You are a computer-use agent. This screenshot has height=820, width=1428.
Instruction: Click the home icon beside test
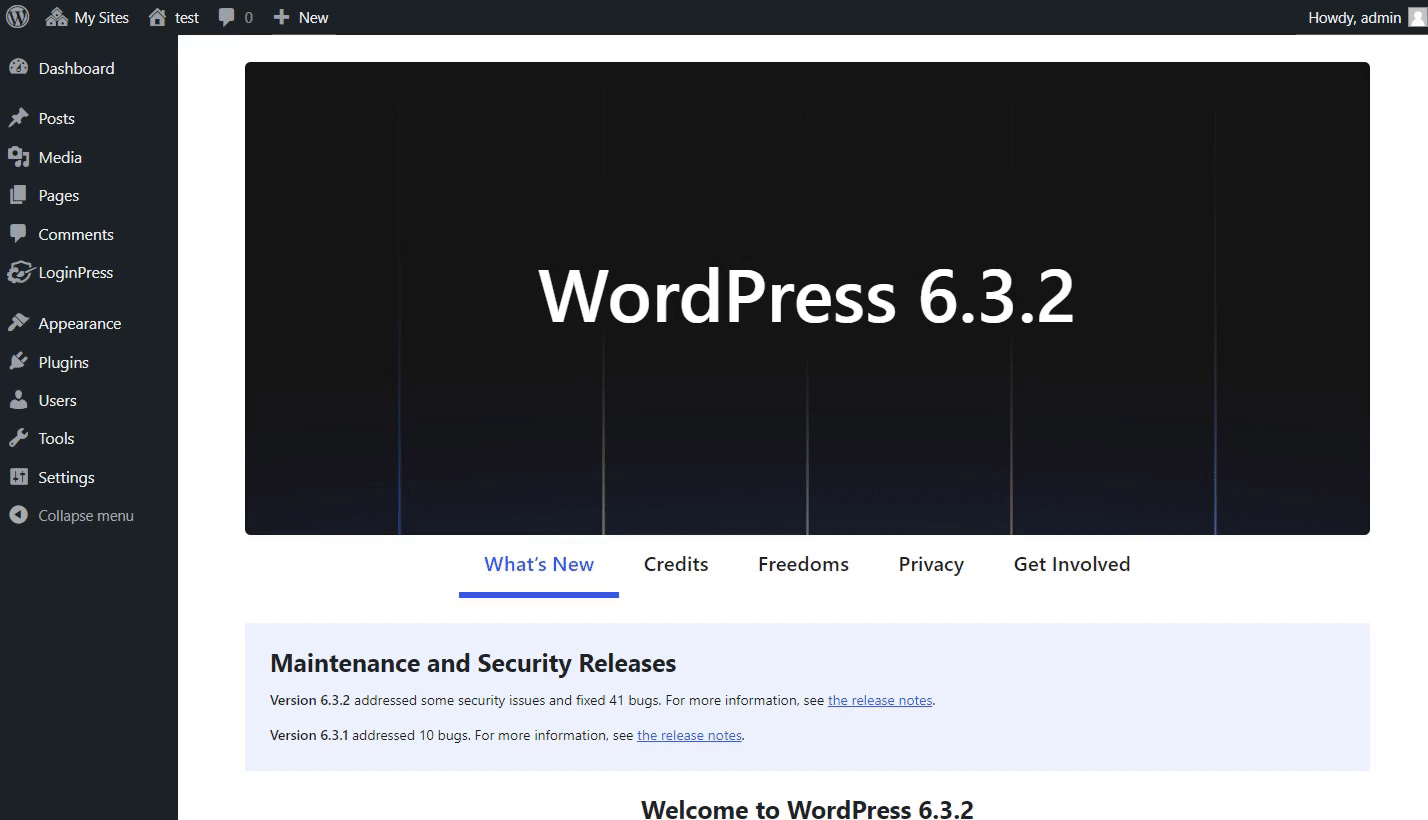click(x=157, y=17)
